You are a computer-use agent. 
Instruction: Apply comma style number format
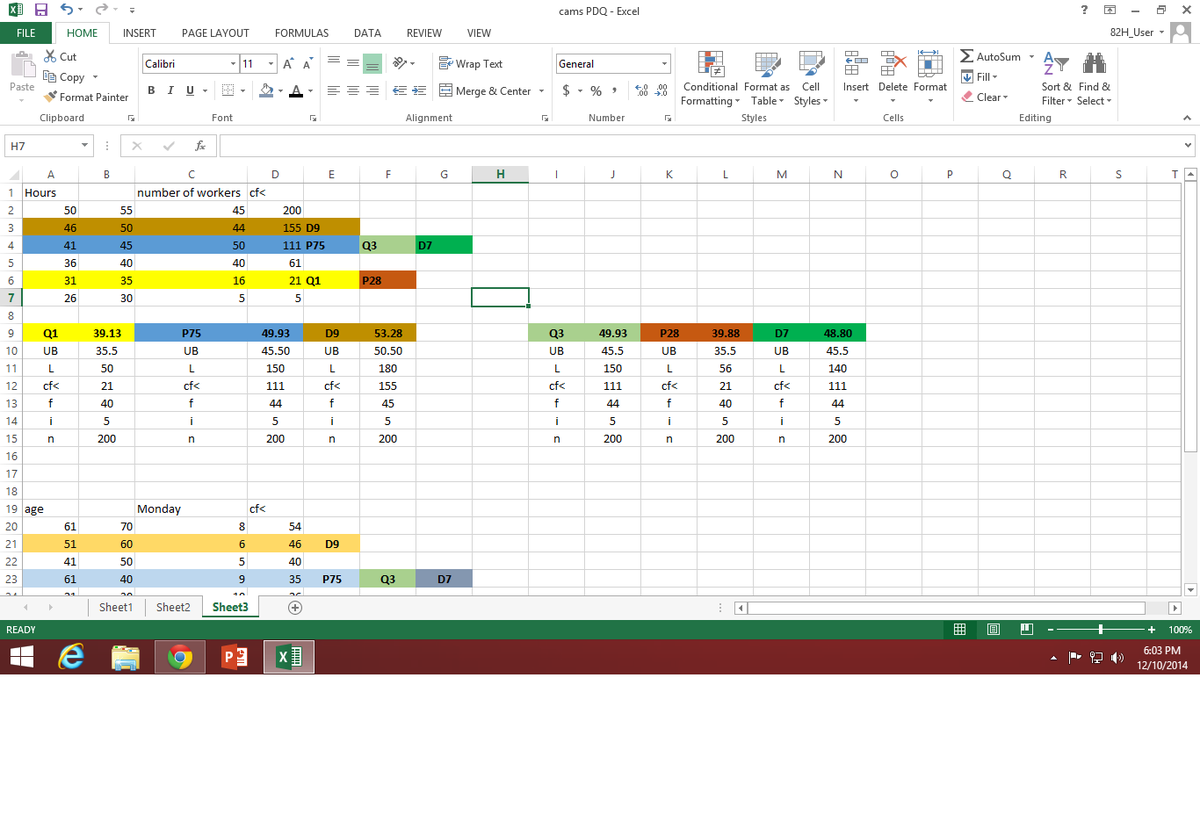point(615,91)
